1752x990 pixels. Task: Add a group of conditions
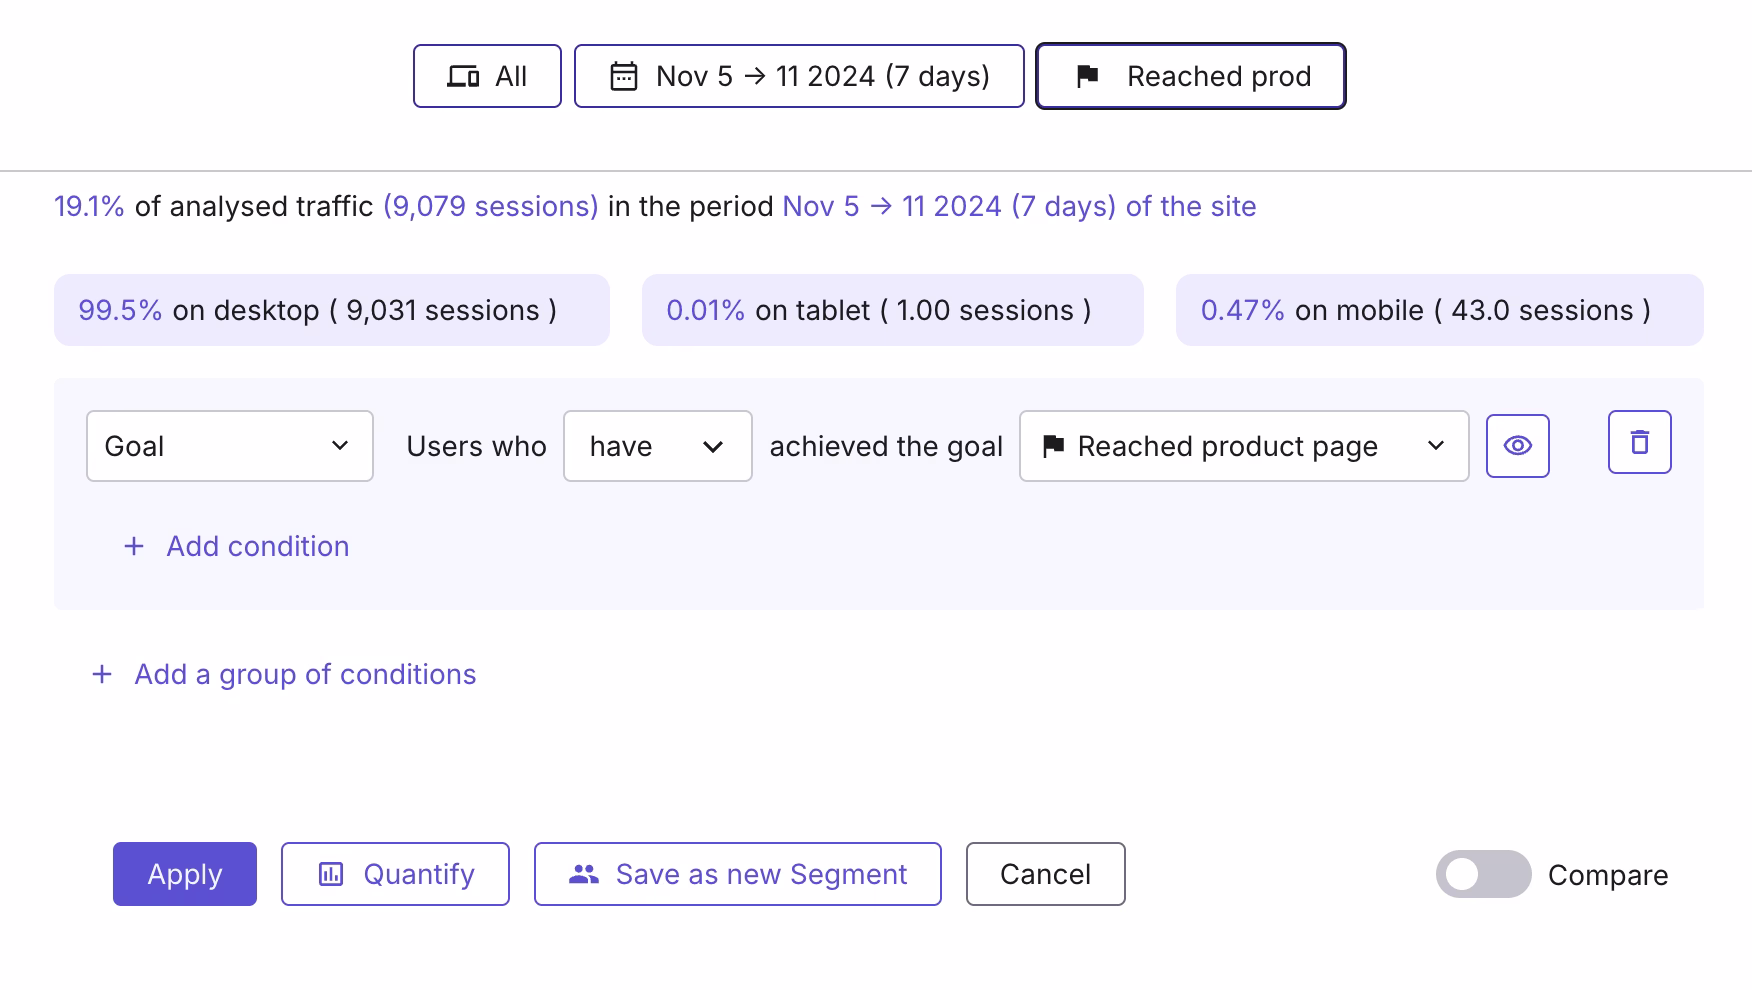(x=284, y=674)
